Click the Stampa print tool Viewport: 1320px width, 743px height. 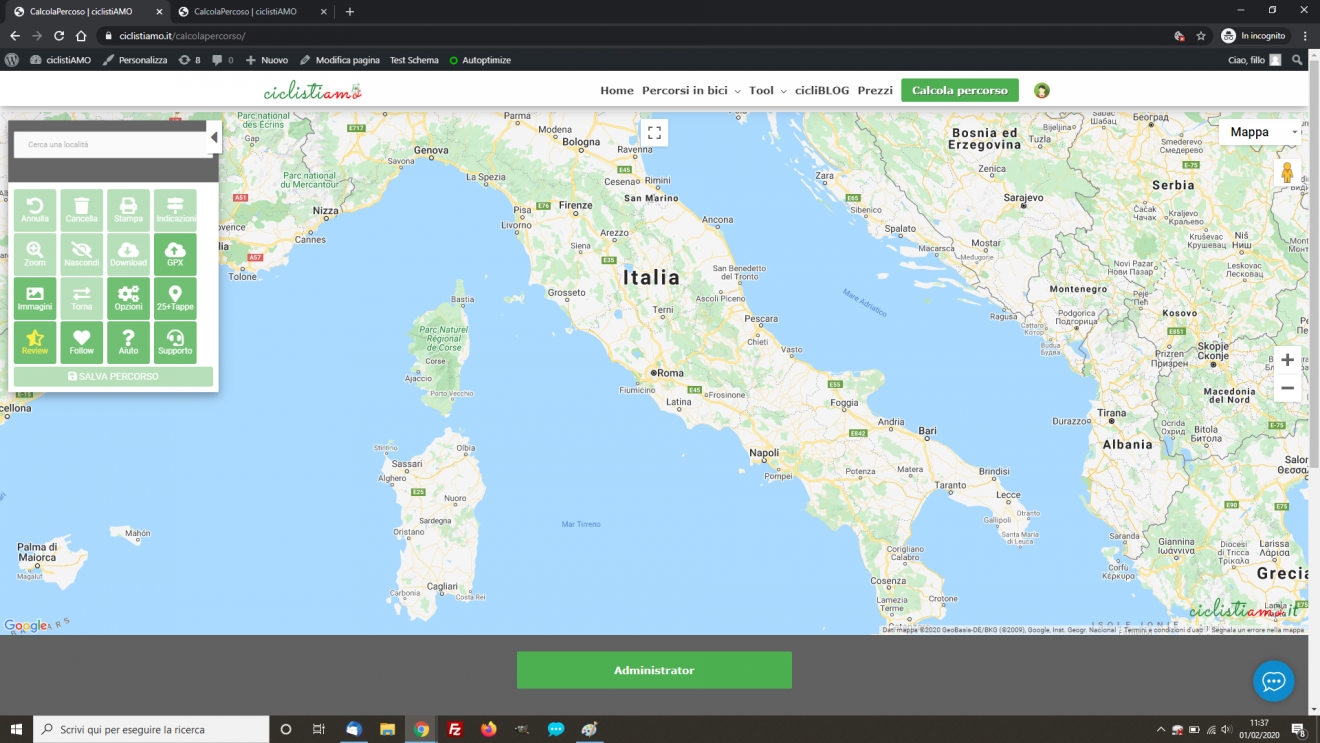[x=128, y=210]
